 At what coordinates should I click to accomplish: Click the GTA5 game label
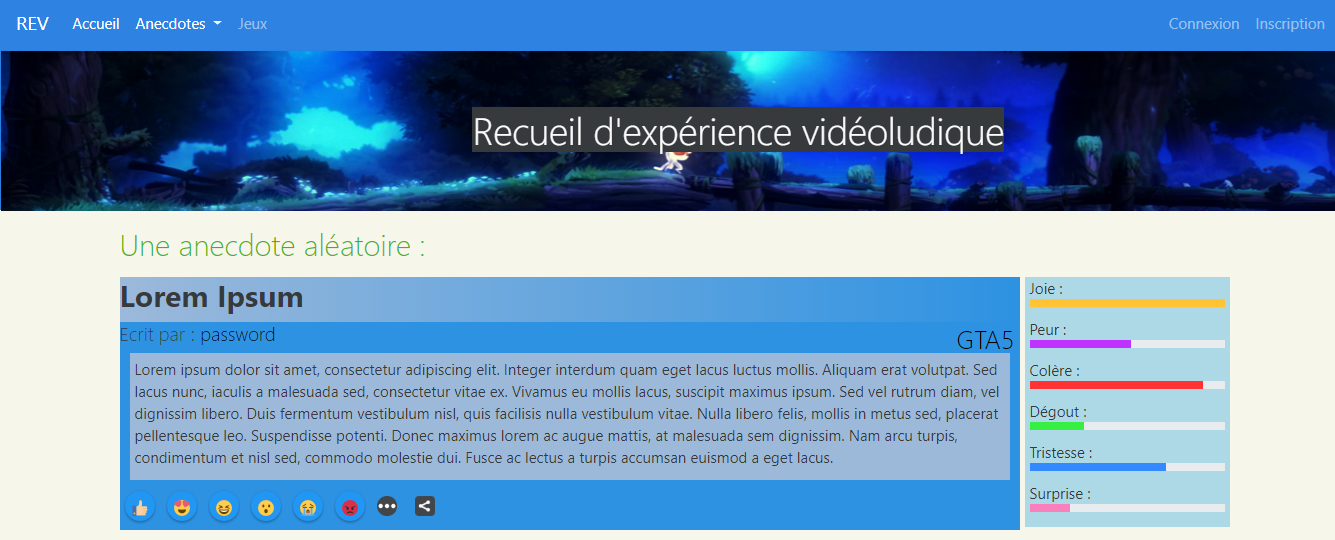pos(984,340)
